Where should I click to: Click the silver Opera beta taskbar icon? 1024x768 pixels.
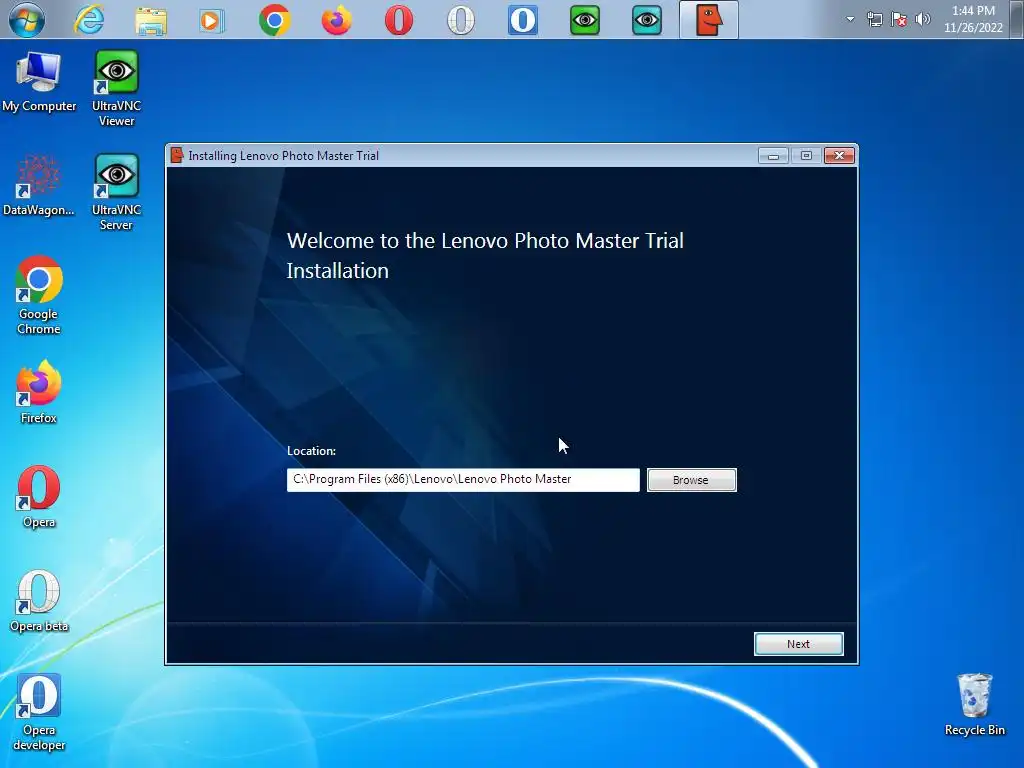pos(460,20)
